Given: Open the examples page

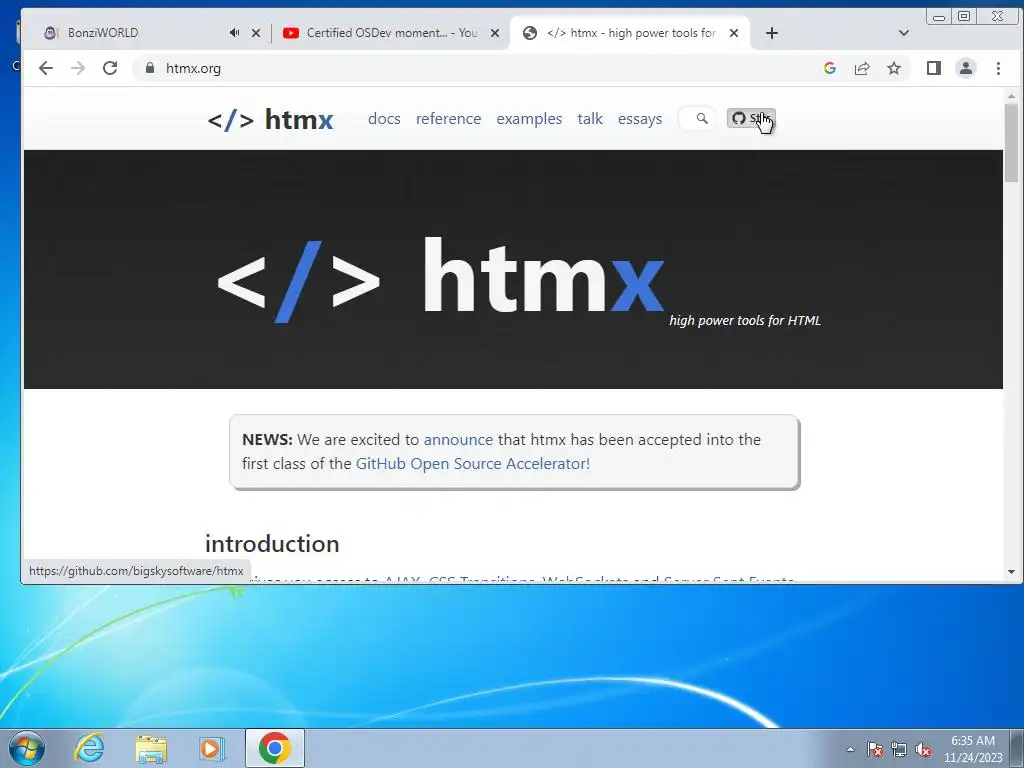Looking at the screenshot, I should click(x=529, y=119).
